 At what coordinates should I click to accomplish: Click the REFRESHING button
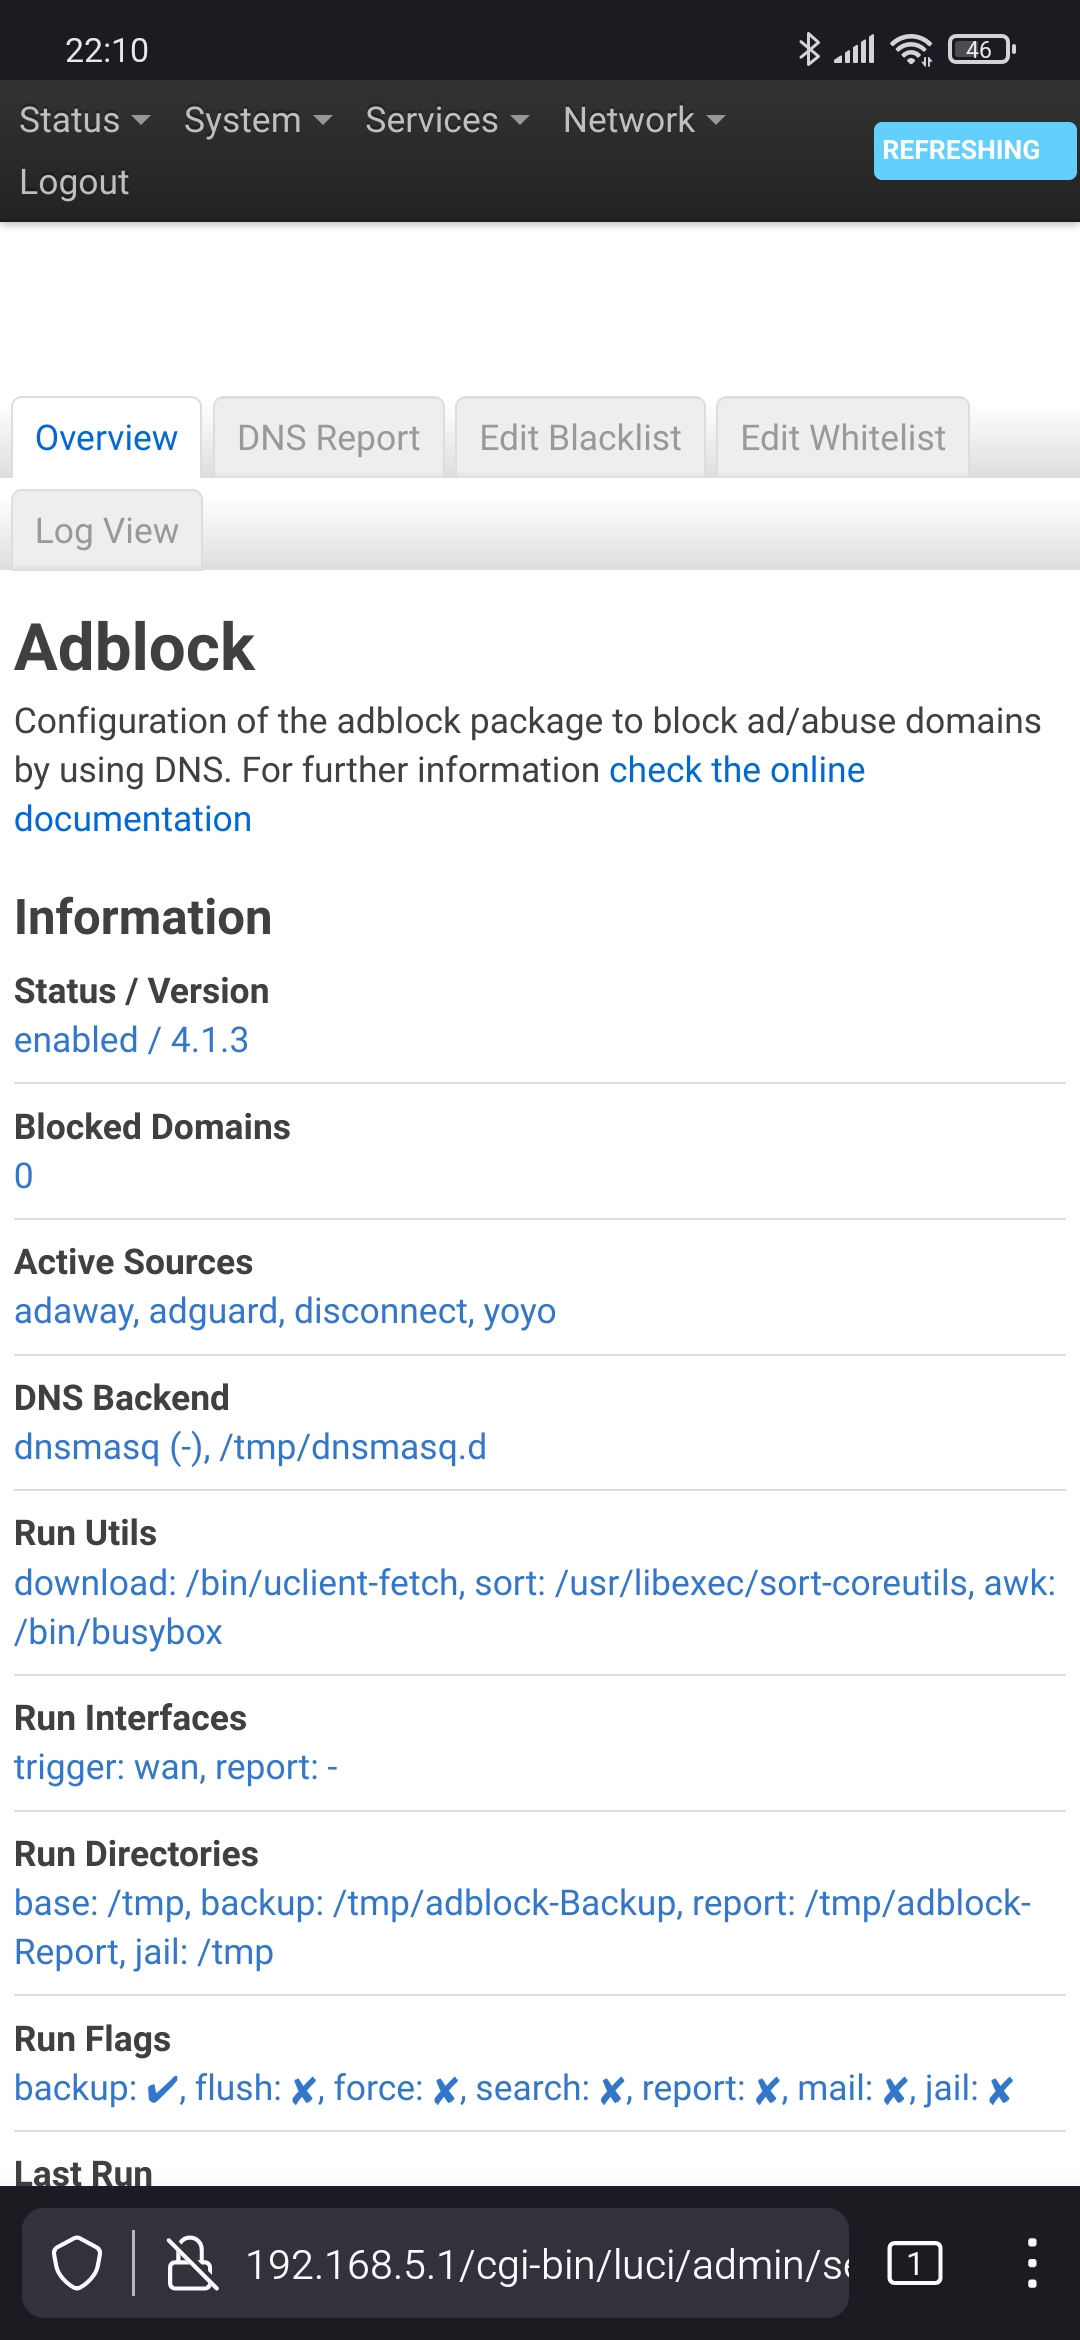pos(975,150)
